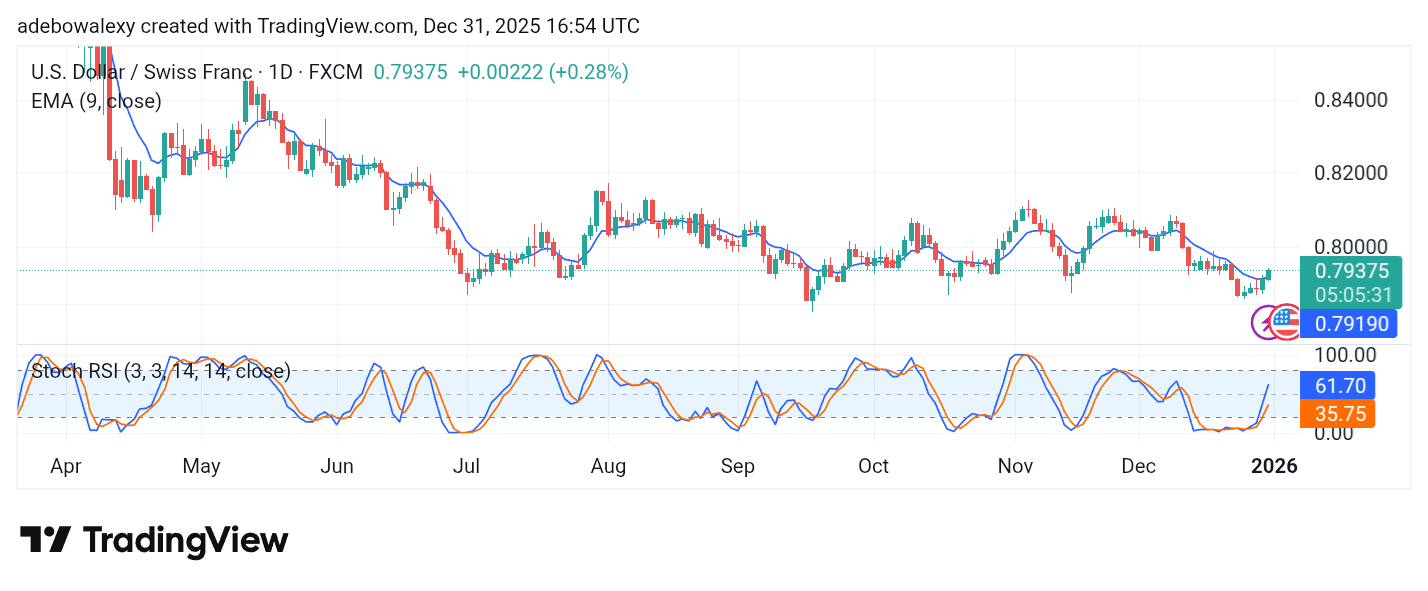Click the 0.82000 price axis label
1428x591 pixels.
point(1351,173)
